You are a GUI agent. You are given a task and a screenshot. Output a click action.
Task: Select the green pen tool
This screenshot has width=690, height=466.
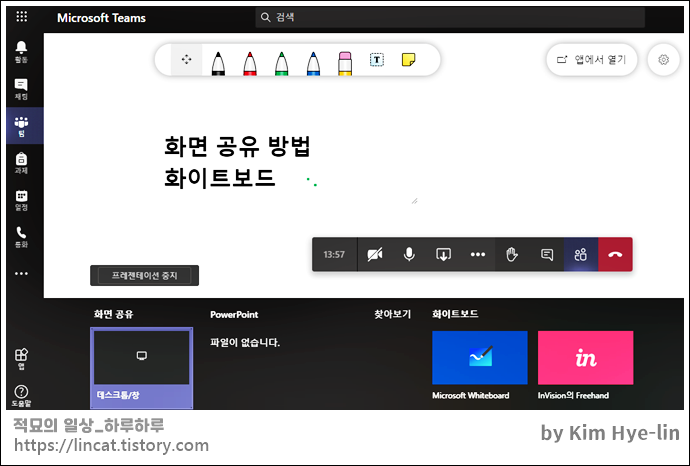pos(282,63)
